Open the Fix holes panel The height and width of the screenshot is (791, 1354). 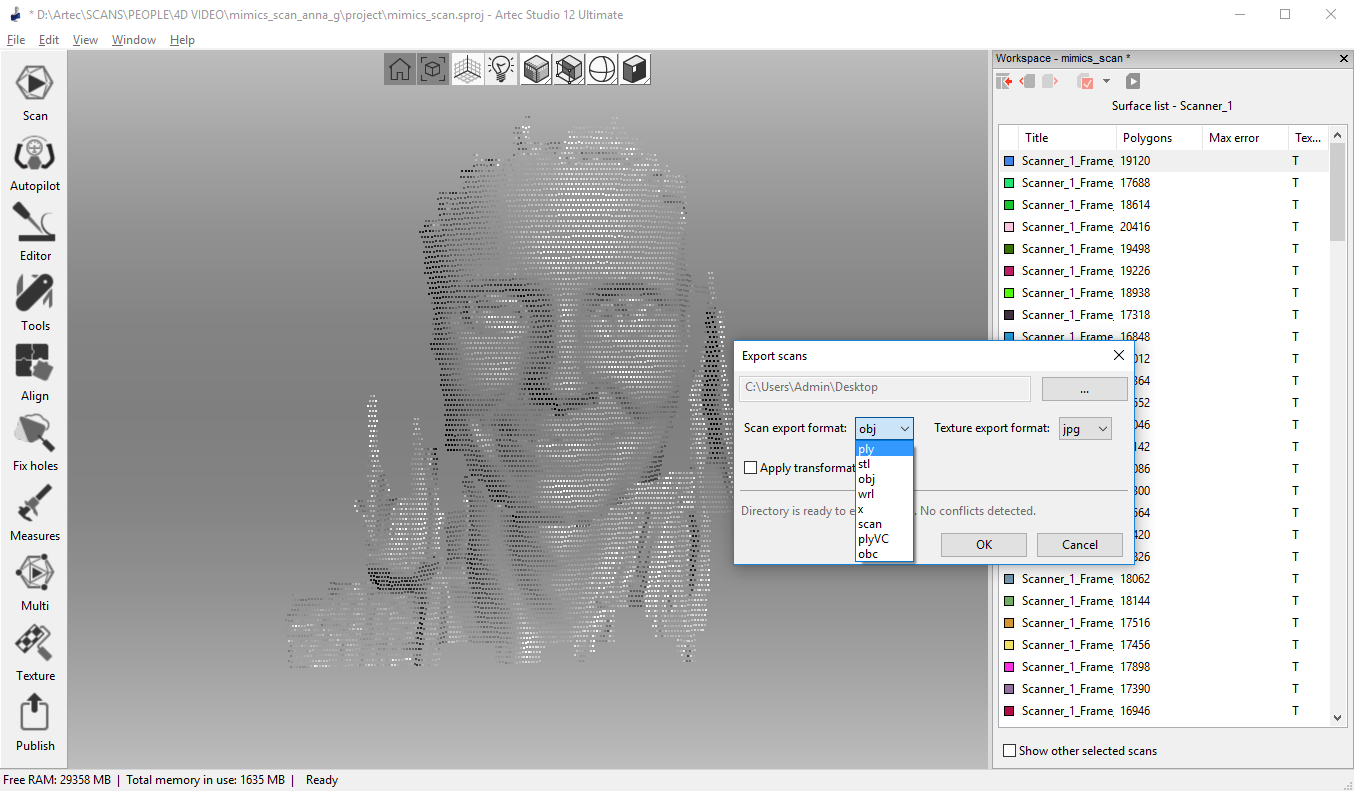point(35,443)
